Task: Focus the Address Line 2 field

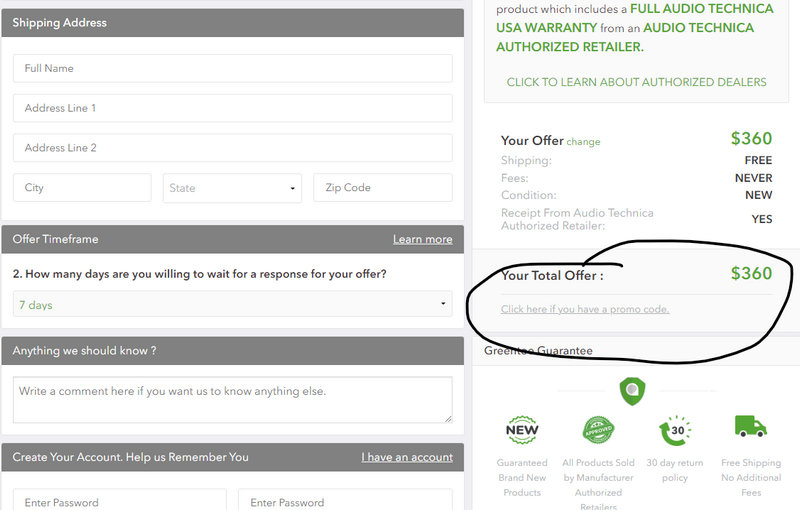Action: click(x=232, y=148)
